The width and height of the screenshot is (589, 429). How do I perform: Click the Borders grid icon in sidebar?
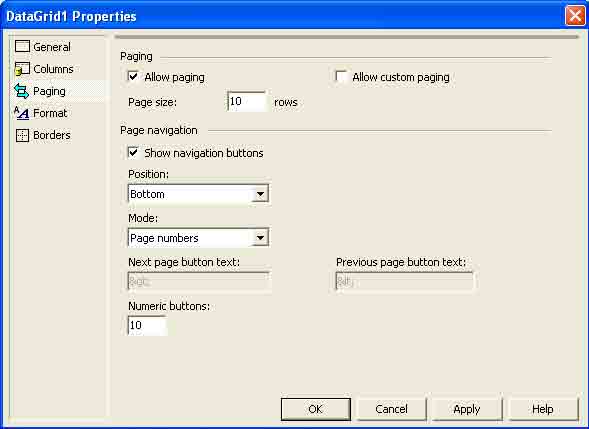[x=22, y=135]
